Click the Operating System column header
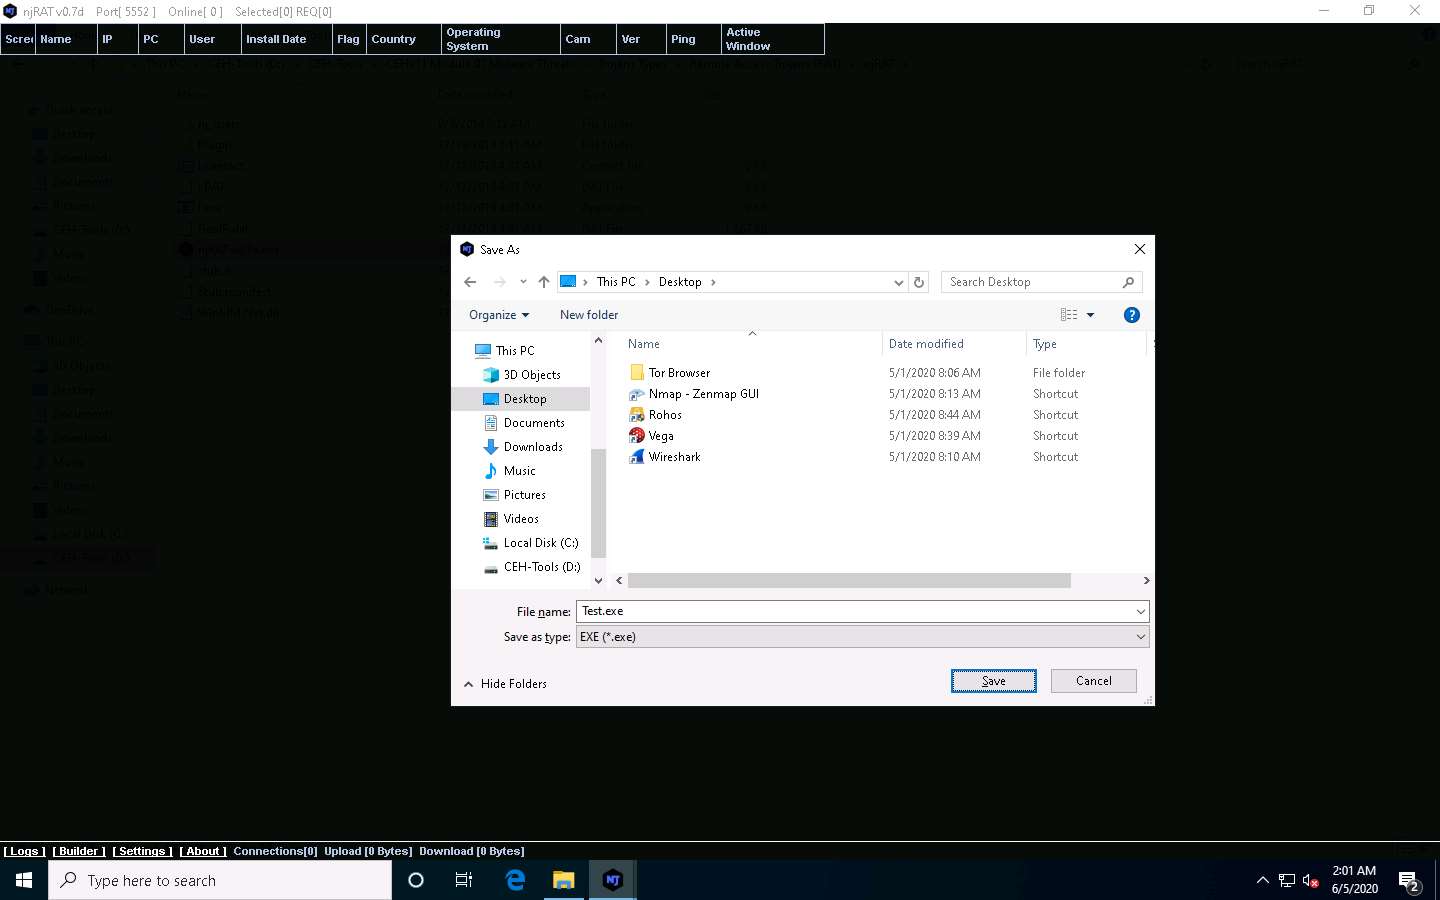 pyautogui.click(x=501, y=39)
